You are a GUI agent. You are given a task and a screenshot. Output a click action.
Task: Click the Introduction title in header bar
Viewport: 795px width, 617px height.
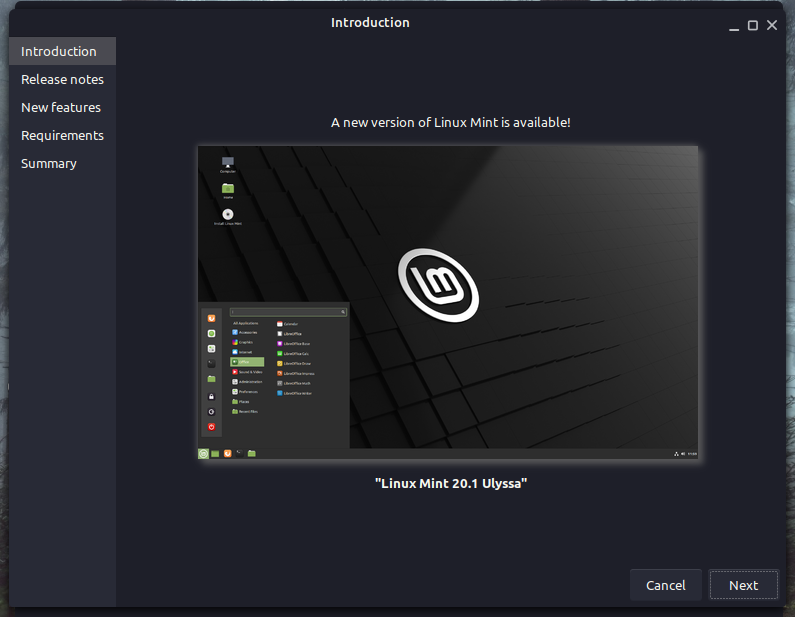[370, 22]
